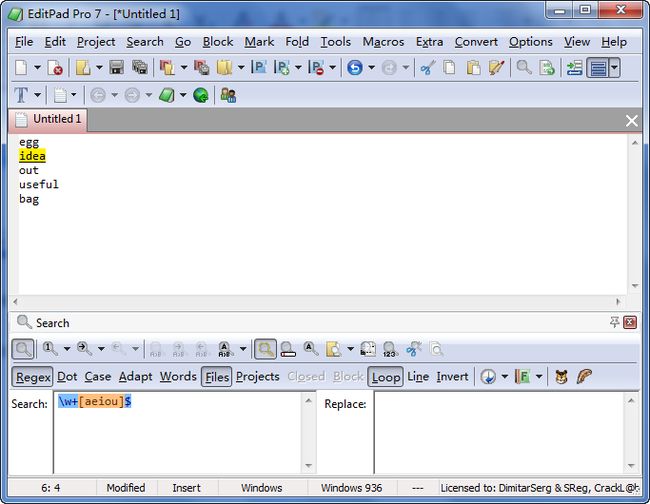Expand the Find First dropdown arrow
The height and width of the screenshot is (504, 650).
pyautogui.click(x=67, y=349)
